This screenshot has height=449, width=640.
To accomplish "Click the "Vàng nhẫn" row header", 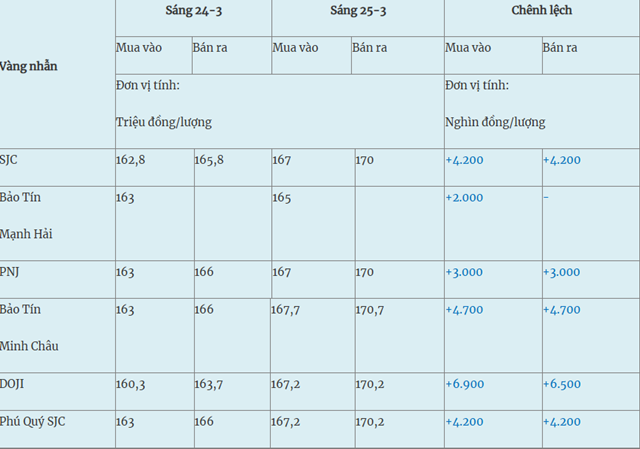I will click(x=30, y=66).
